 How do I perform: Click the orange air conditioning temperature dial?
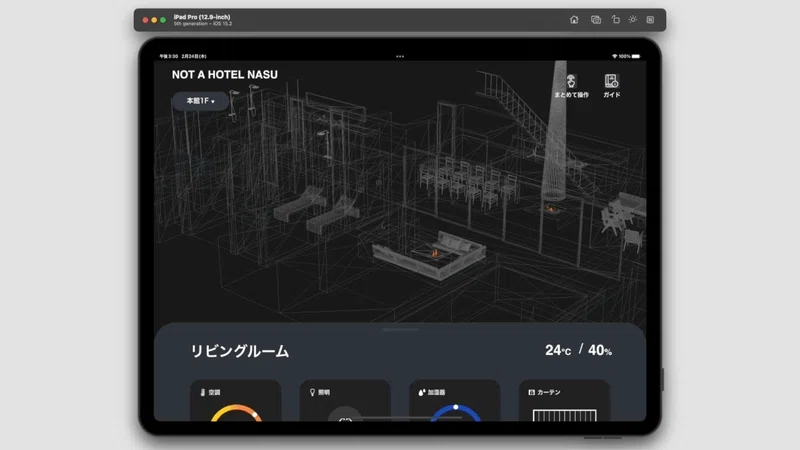click(236, 413)
